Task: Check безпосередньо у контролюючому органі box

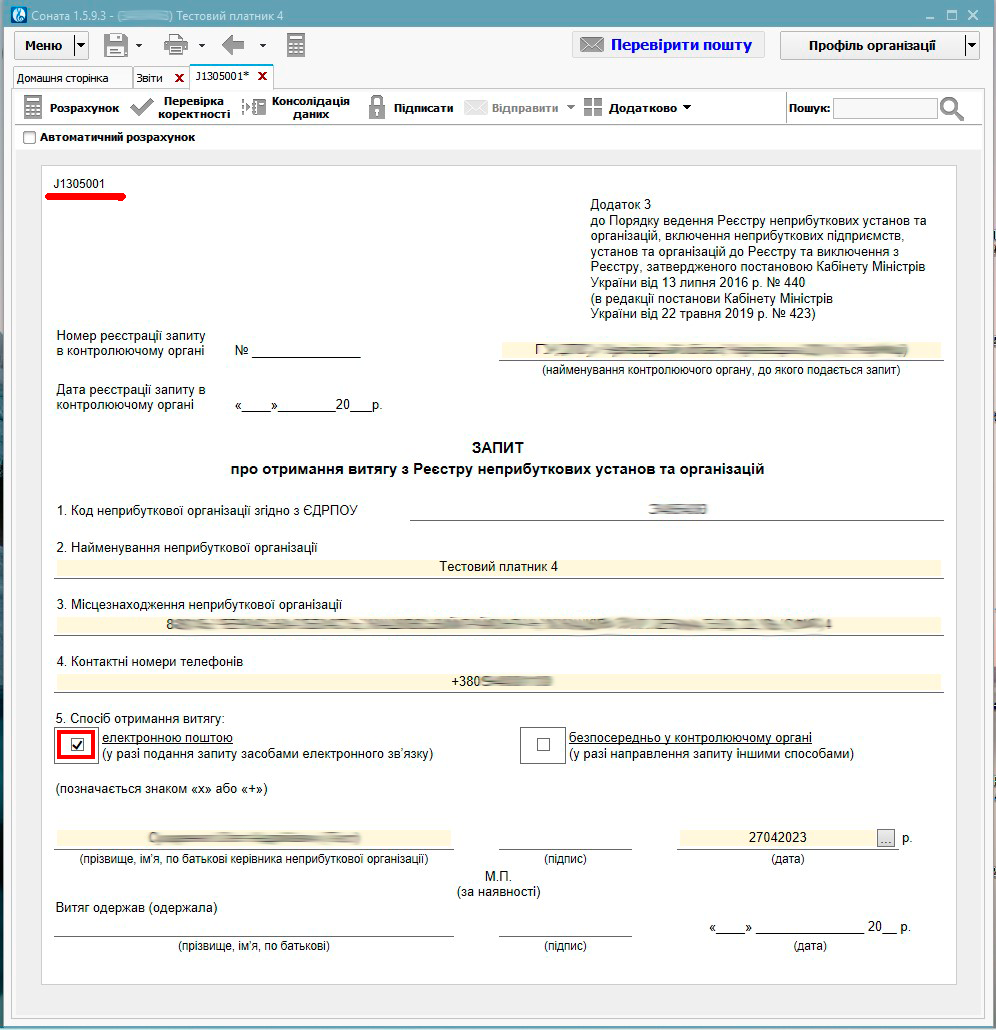Action: pos(543,745)
